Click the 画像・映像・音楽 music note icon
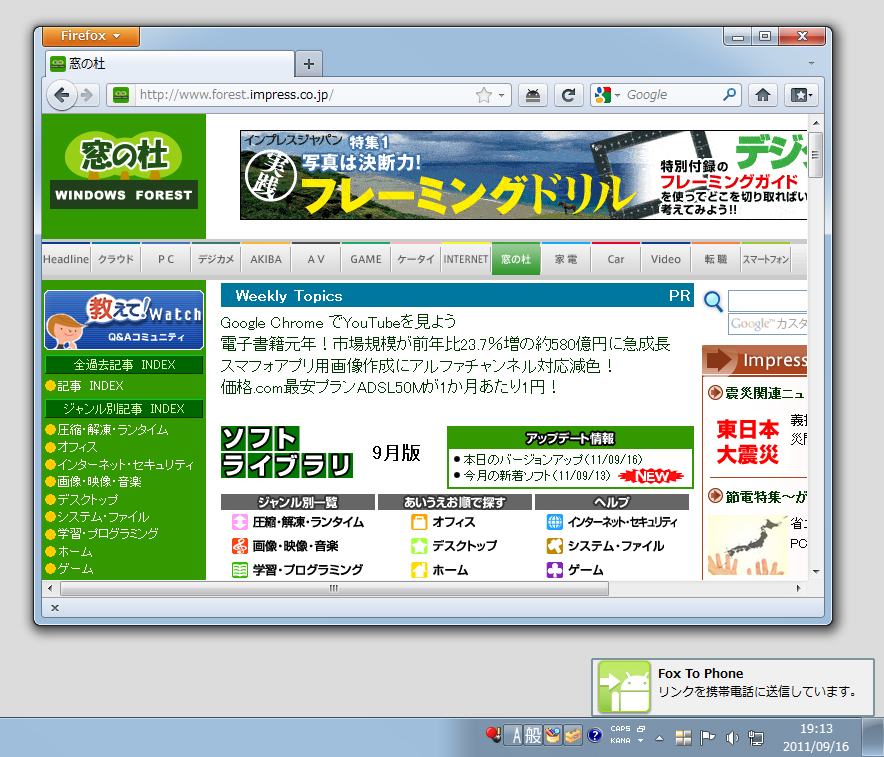This screenshot has height=757, width=884. [240, 545]
